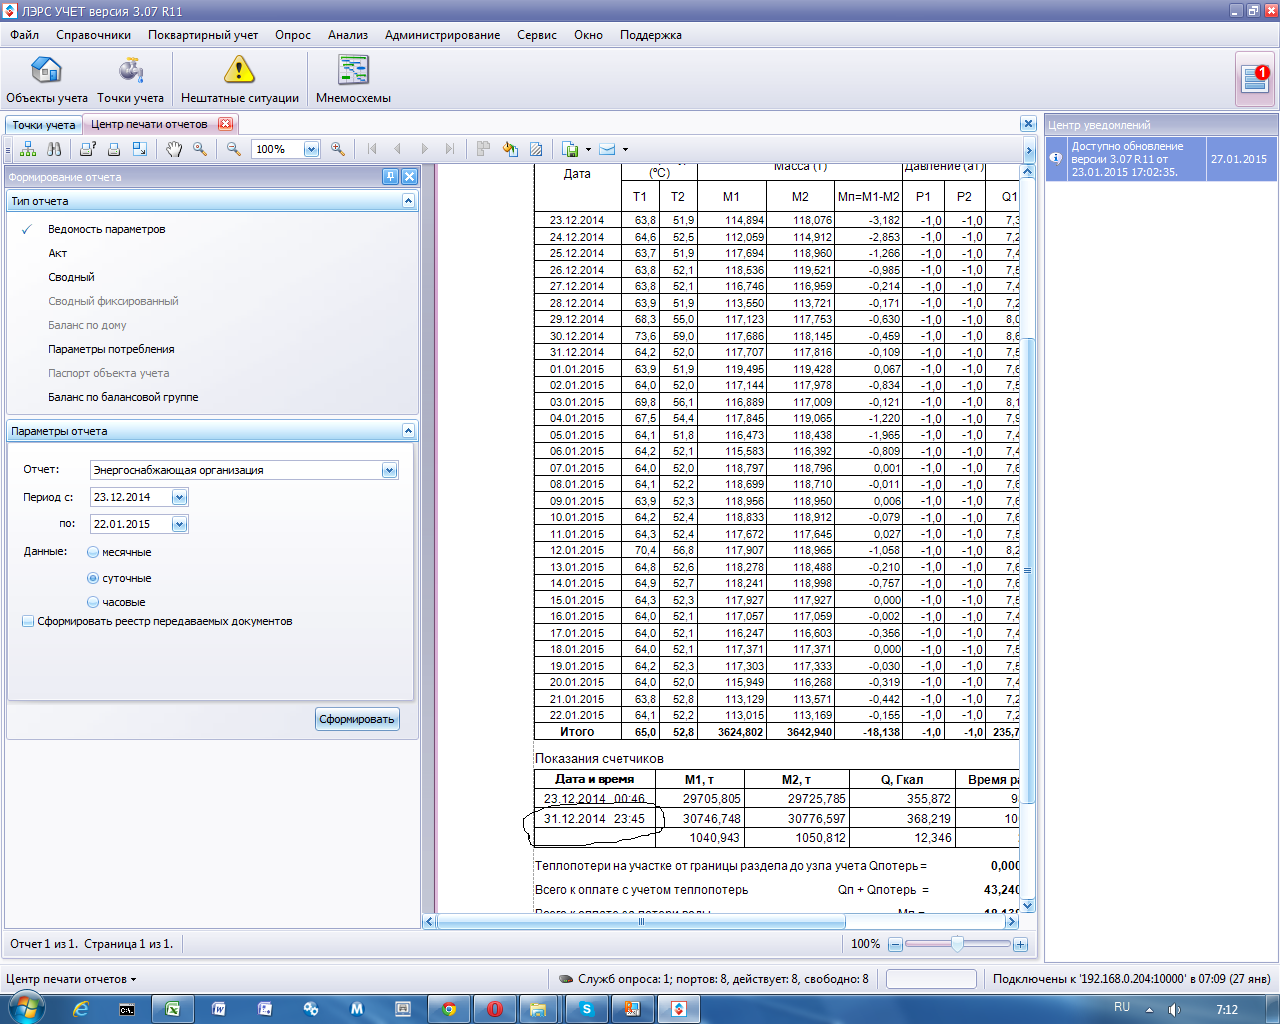Viewport: 1280px width, 1024px height.
Task: Select Параметры потребления report type
Action: click(111, 349)
